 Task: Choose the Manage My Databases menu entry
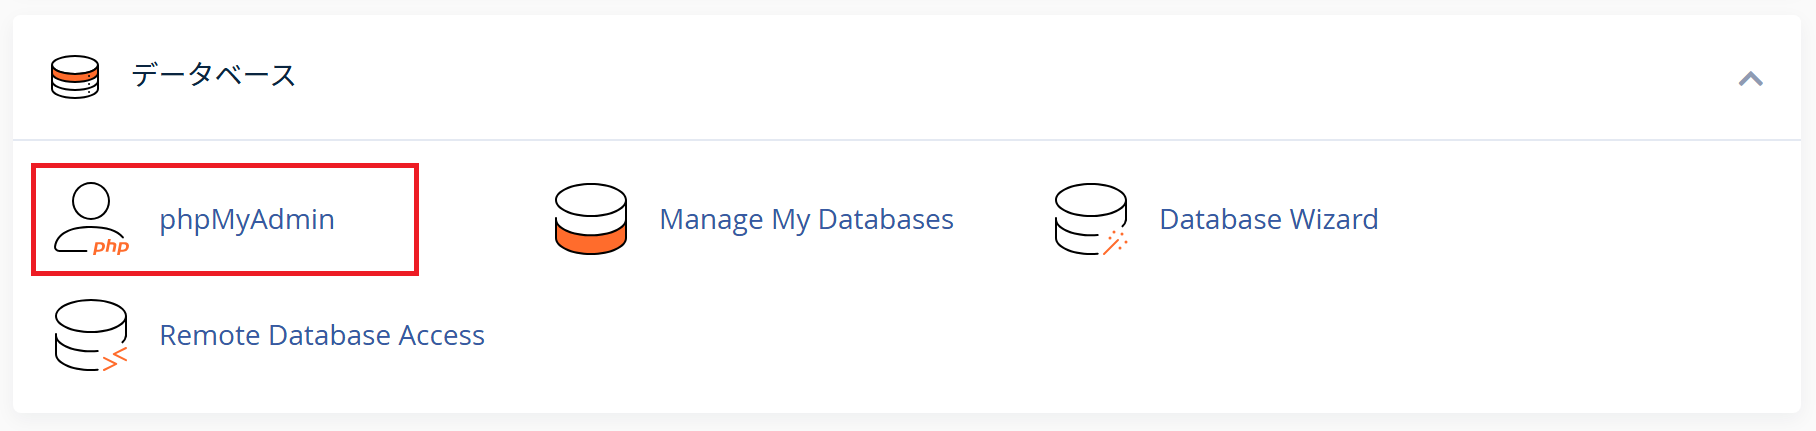pos(754,219)
